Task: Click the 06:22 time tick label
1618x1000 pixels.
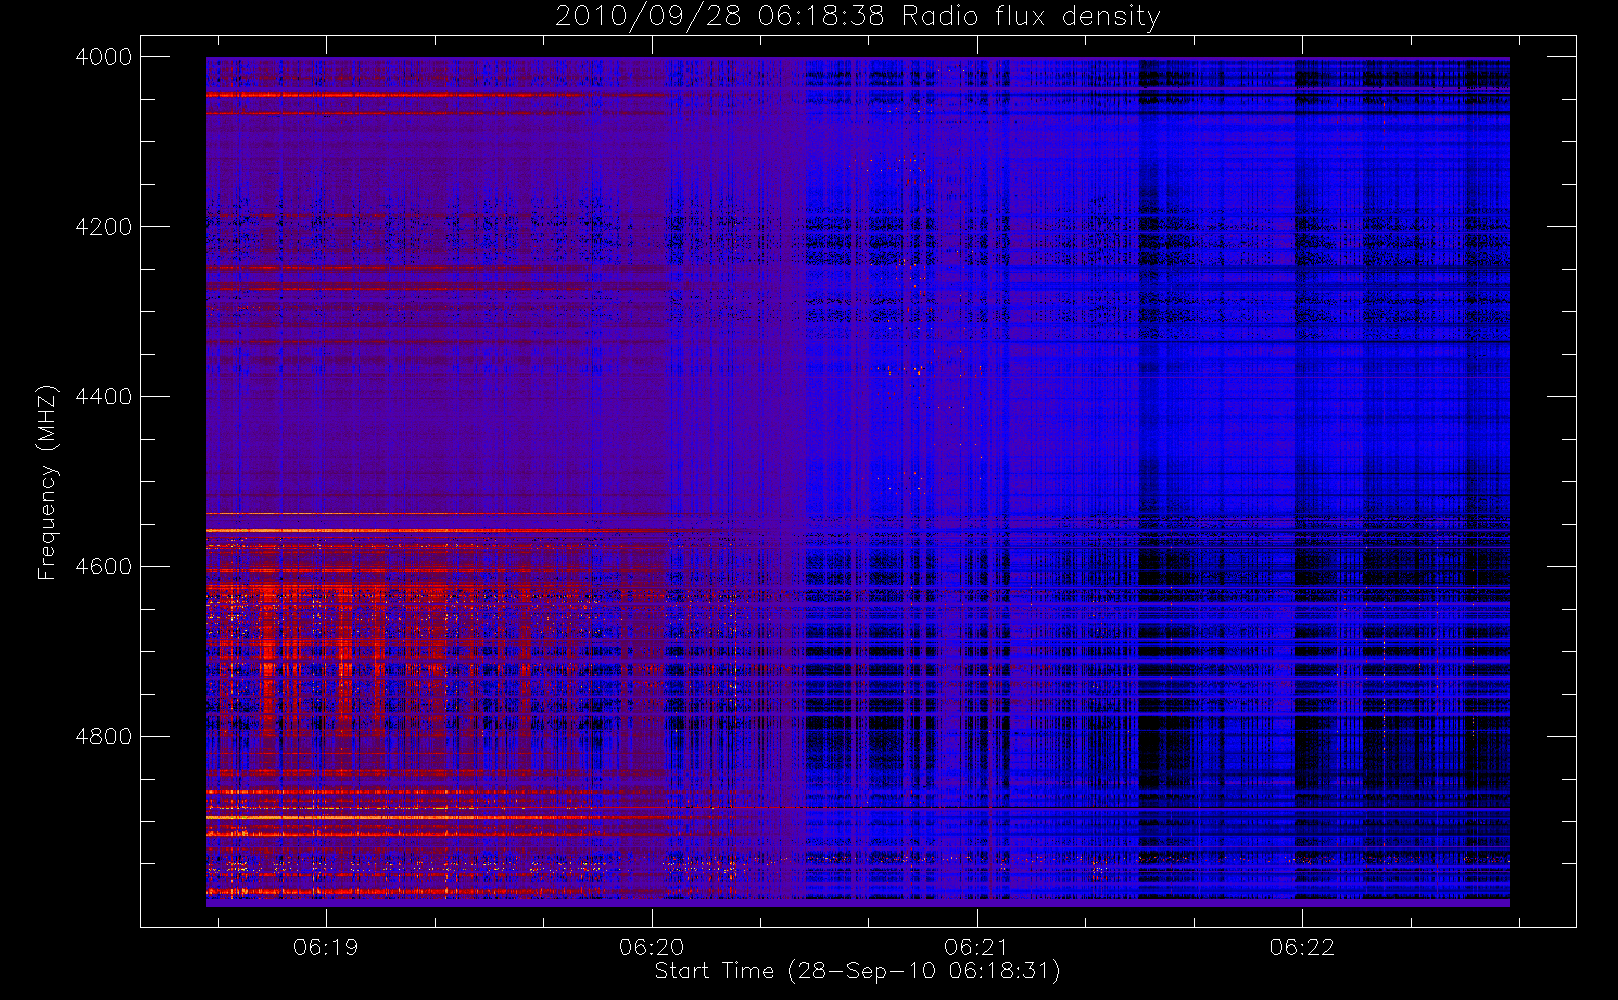Action: [x=1302, y=947]
